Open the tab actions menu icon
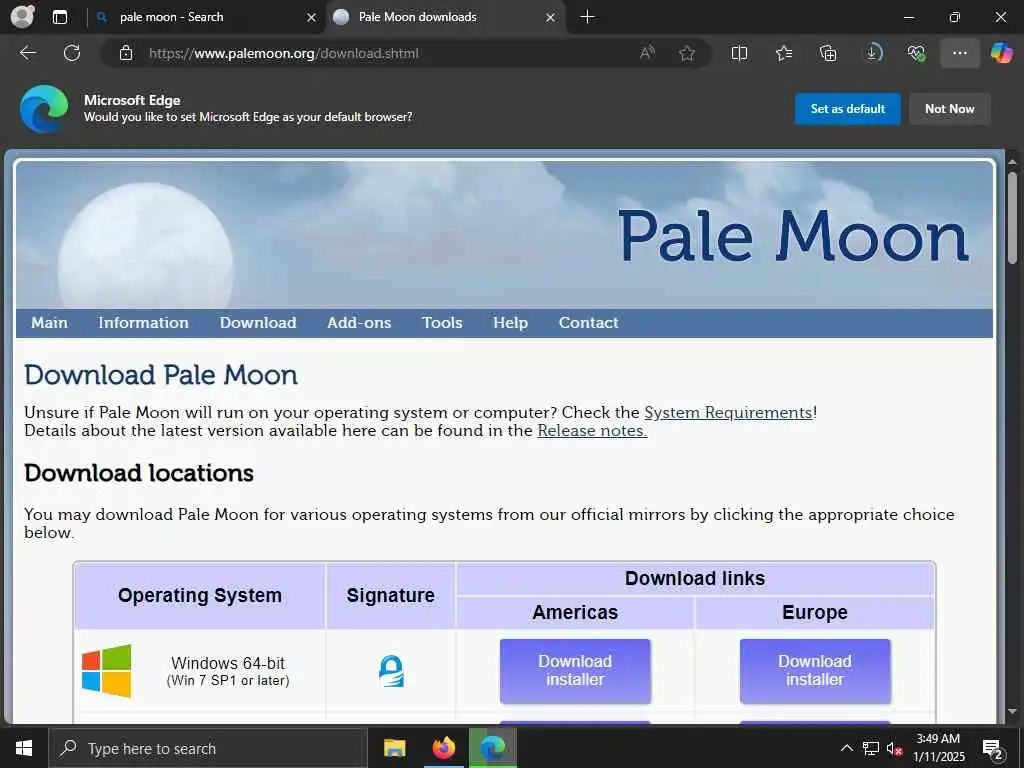Viewport: 1024px width, 768px height. (59, 17)
